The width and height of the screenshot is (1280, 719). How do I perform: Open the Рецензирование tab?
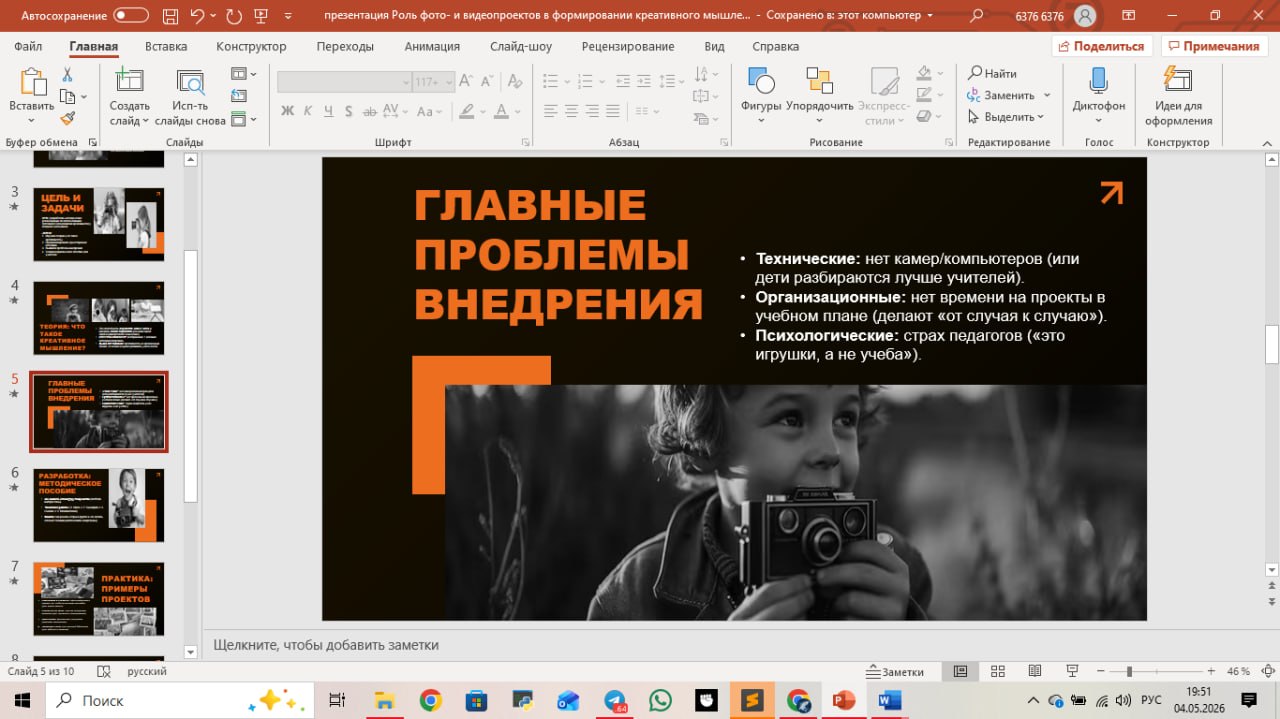click(628, 46)
